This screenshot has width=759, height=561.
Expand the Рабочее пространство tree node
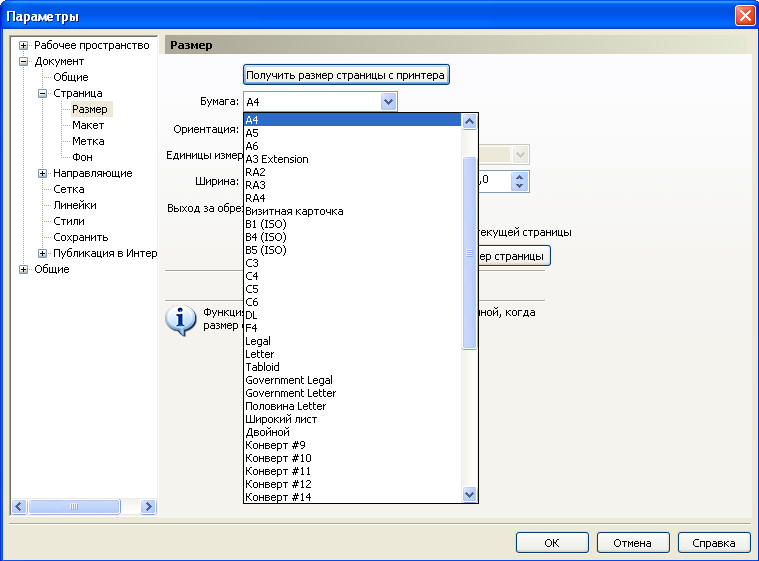23,45
